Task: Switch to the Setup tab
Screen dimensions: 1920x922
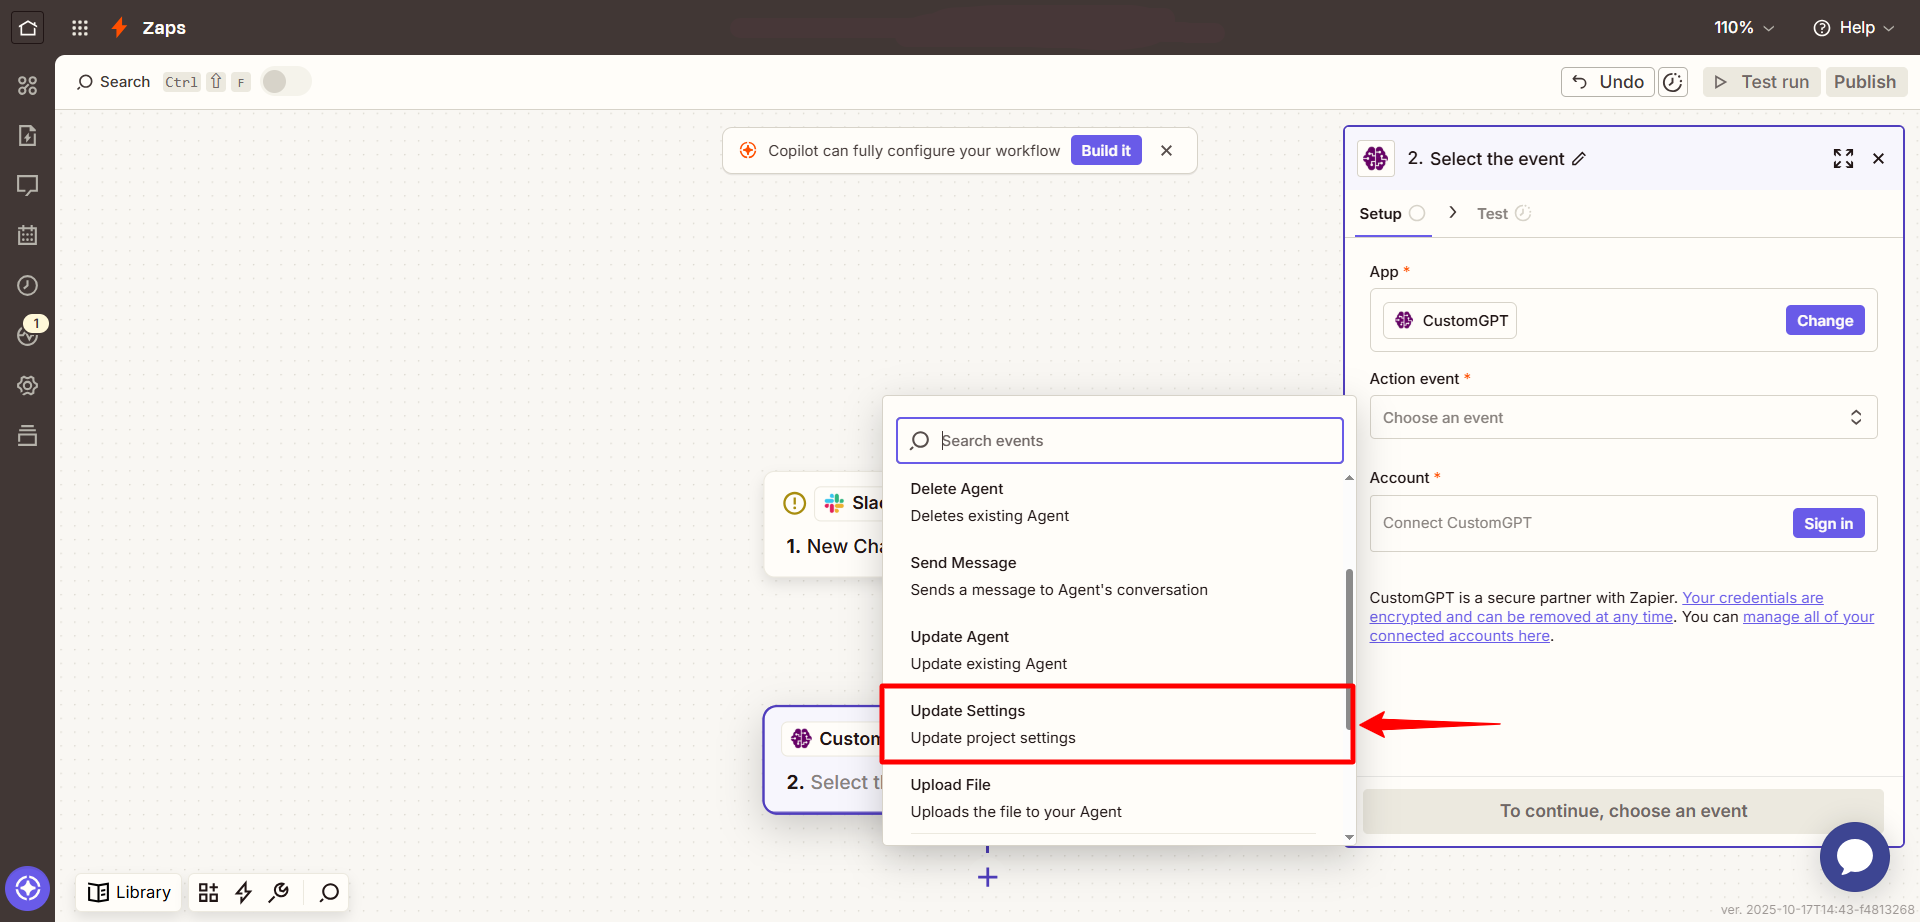Action: (x=1392, y=214)
